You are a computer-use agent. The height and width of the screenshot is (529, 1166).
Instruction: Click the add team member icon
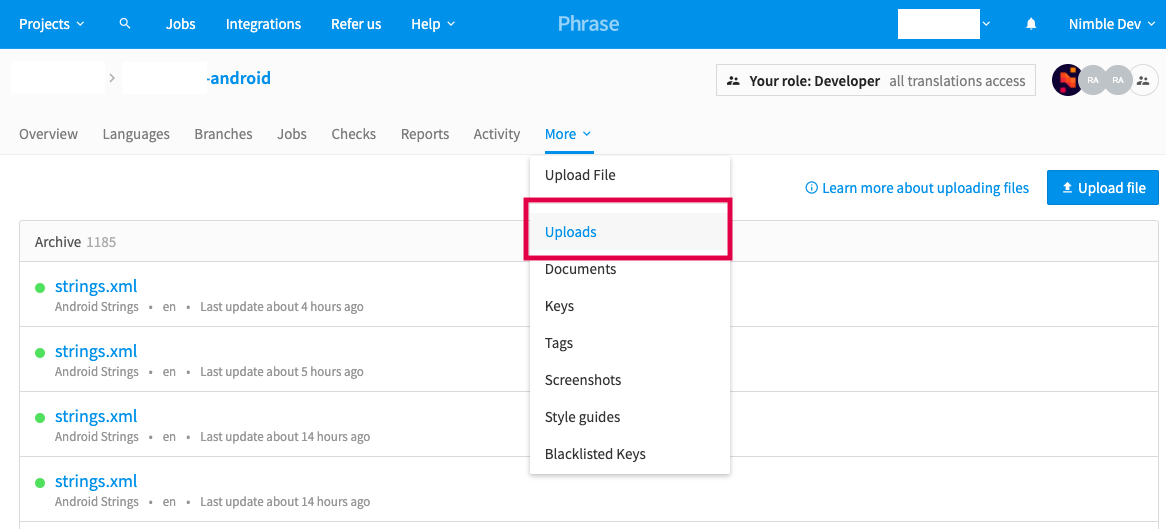[1142, 81]
